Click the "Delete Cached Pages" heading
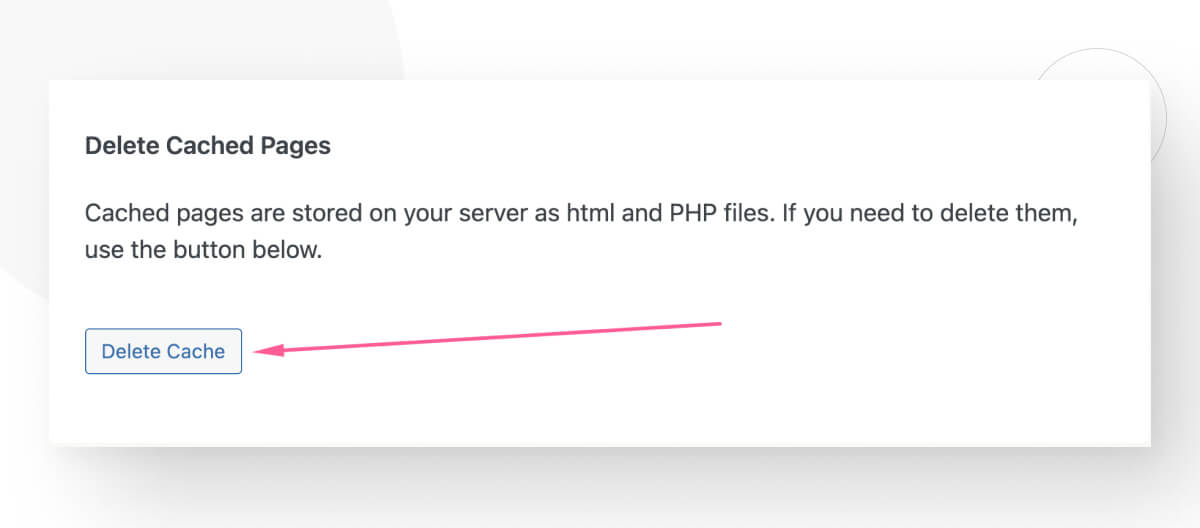This screenshot has width=1200, height=528. [208, 146]
